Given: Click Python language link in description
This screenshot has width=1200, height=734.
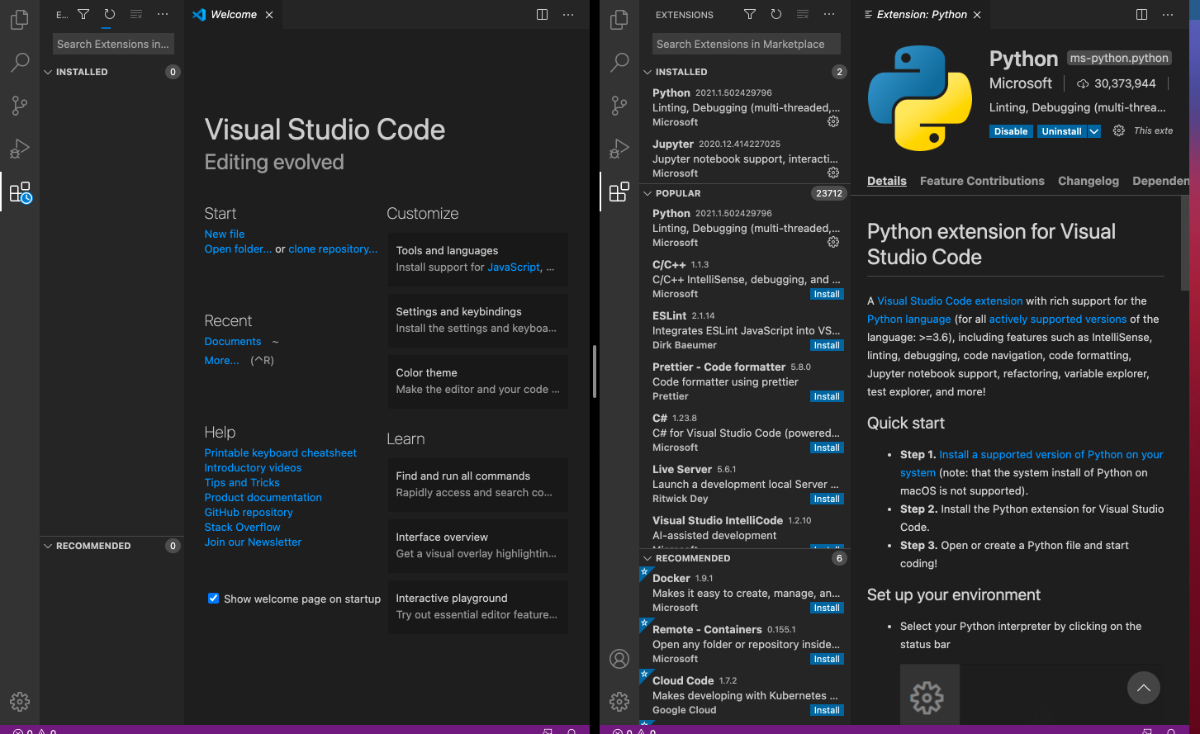Looking at the screenshot, I should tap(909, 319).
